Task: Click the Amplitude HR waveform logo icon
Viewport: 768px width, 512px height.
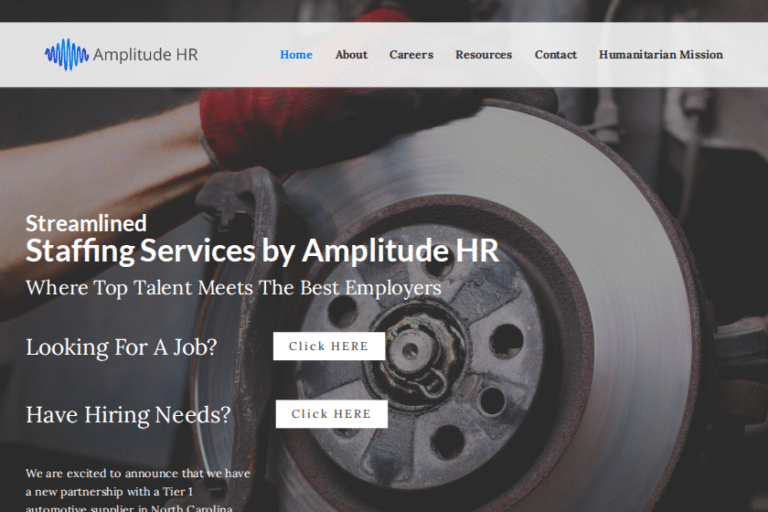Action: [66, 54]
